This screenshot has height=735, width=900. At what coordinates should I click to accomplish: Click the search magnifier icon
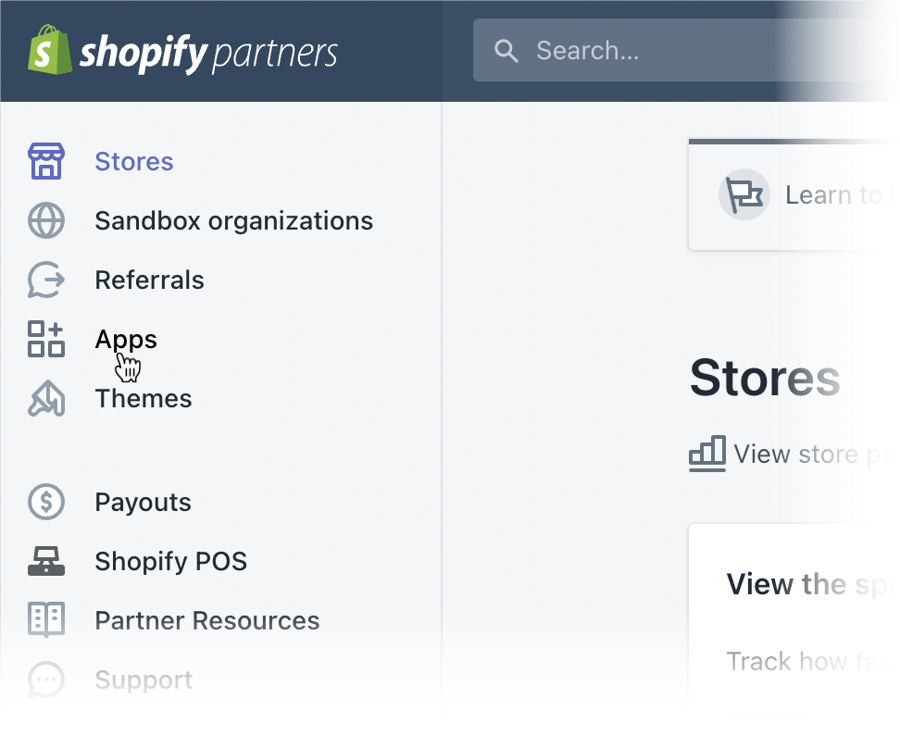pyautogui.click(x=507, y=51)
